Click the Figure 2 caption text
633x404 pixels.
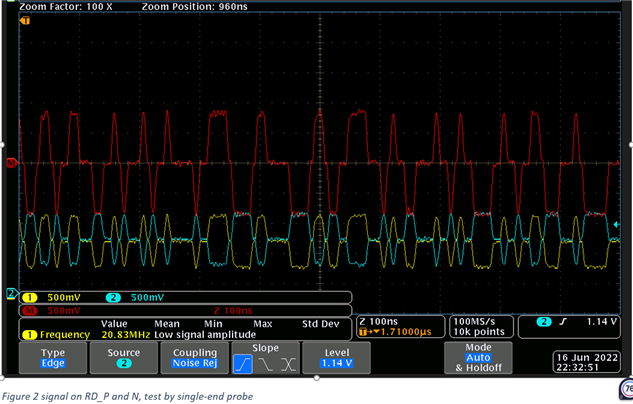coord(128,396)
